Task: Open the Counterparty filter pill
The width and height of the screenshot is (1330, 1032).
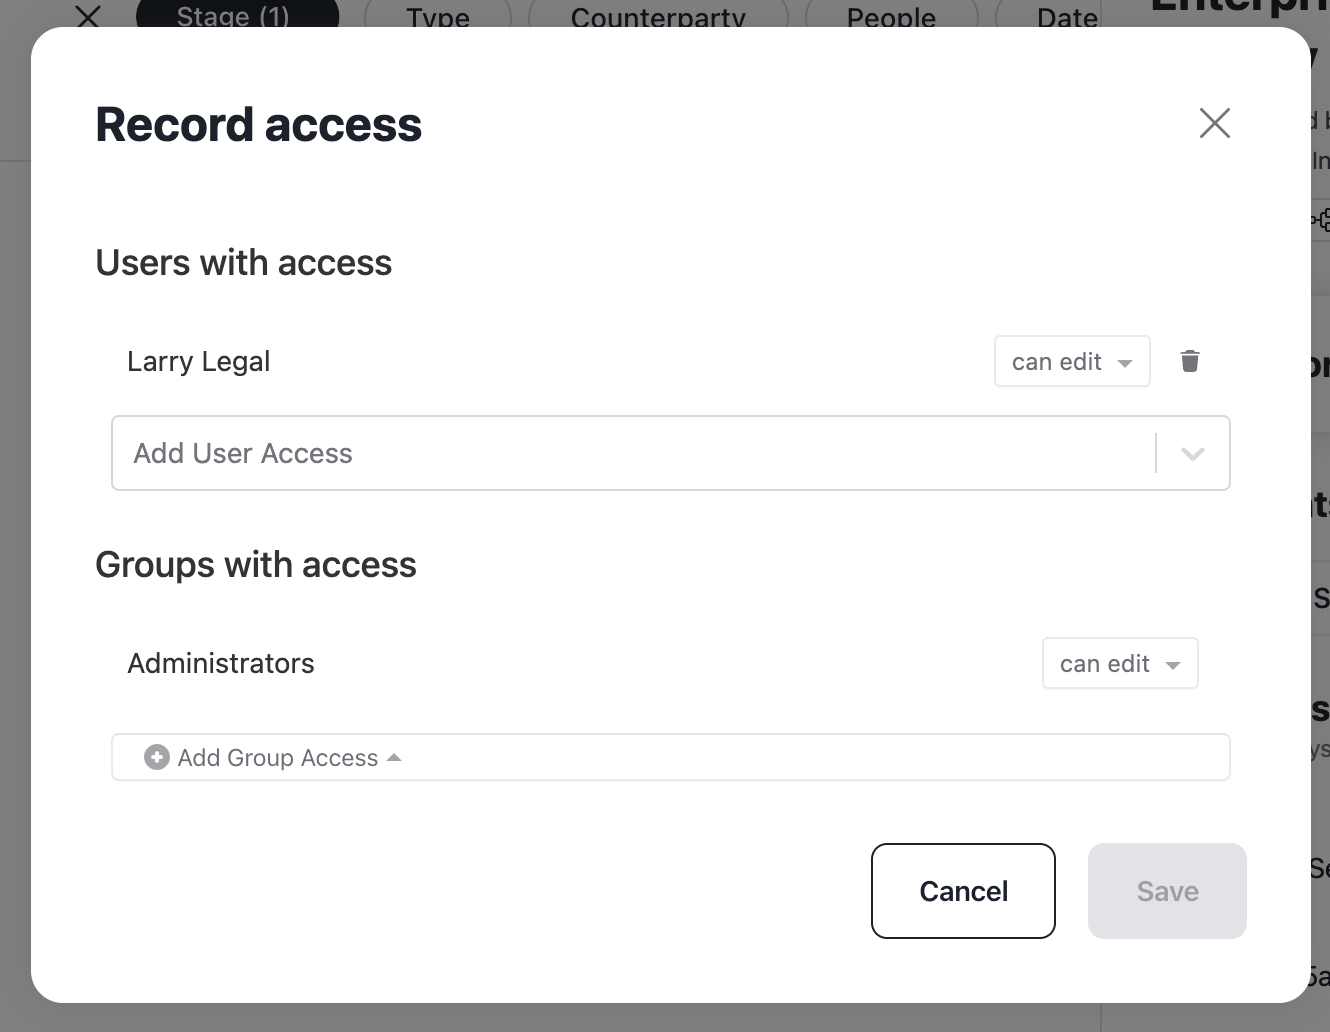Action: [658, 16]
